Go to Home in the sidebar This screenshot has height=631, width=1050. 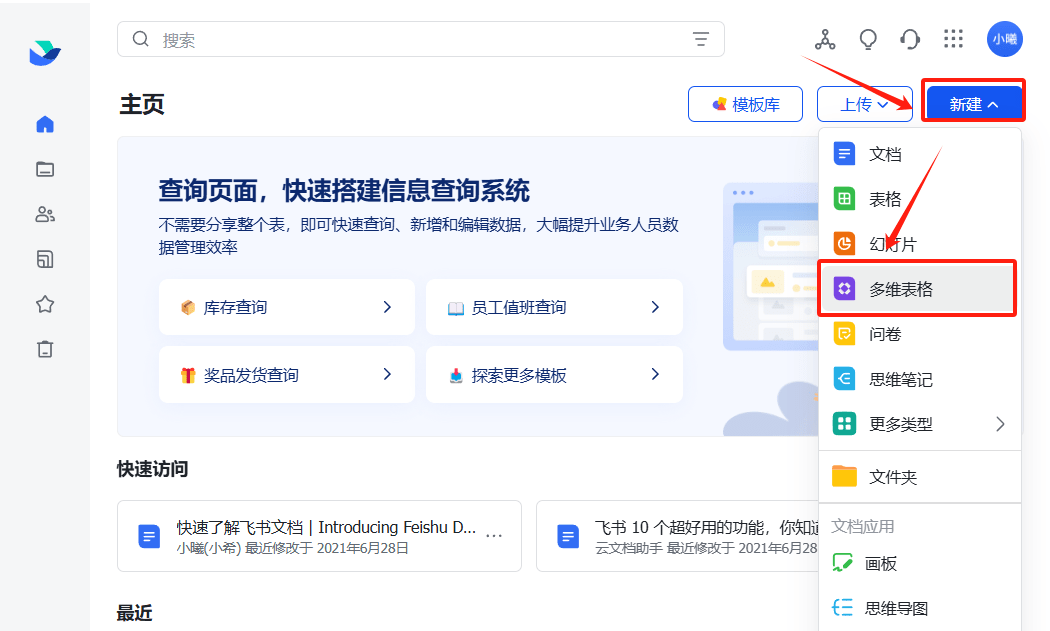coord(45,124)
